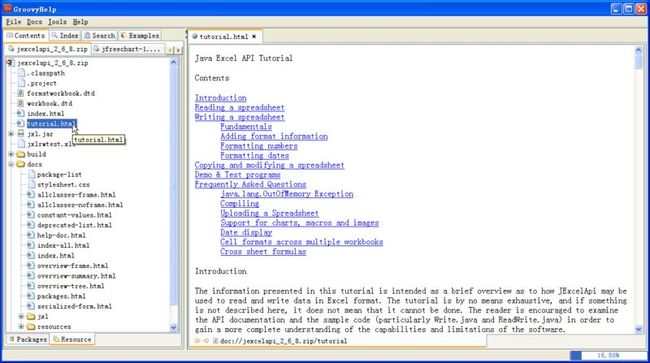Click the page icon beside doc URL
The width and height of the screenshot is (650, 363).
(x=215, y=341)
